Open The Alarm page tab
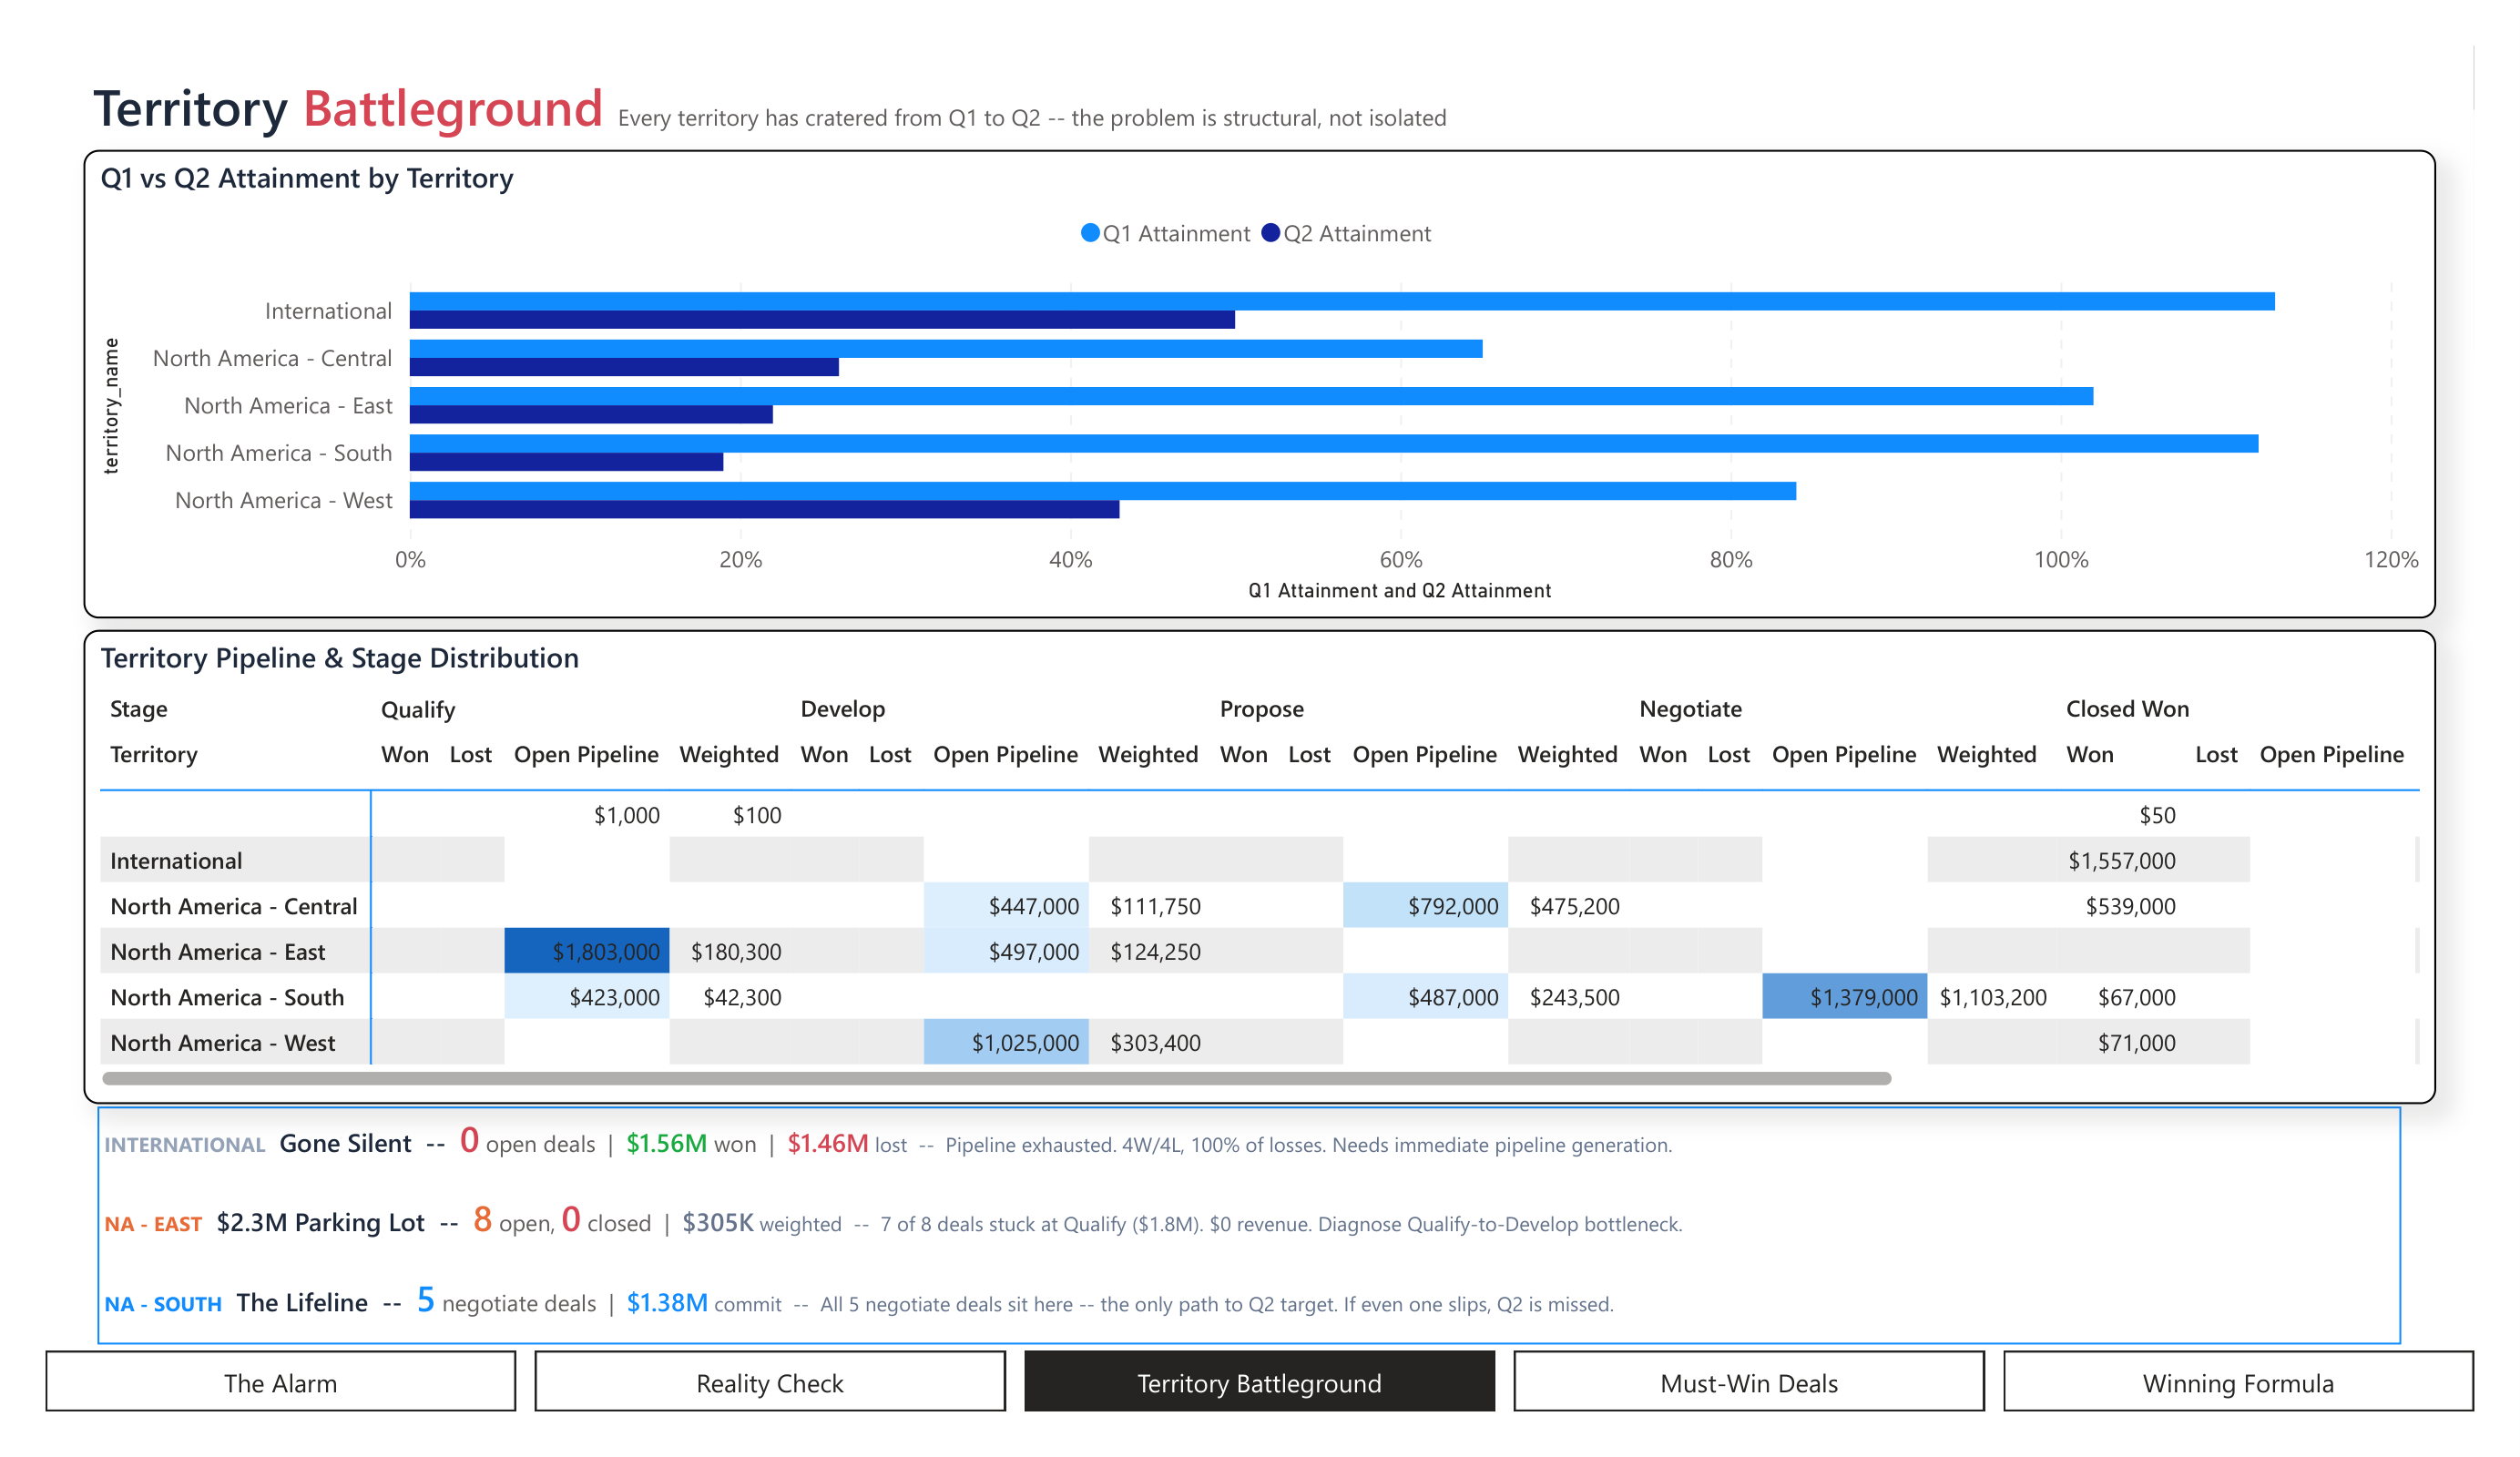The image size is (2520, 1457). 280,1382
